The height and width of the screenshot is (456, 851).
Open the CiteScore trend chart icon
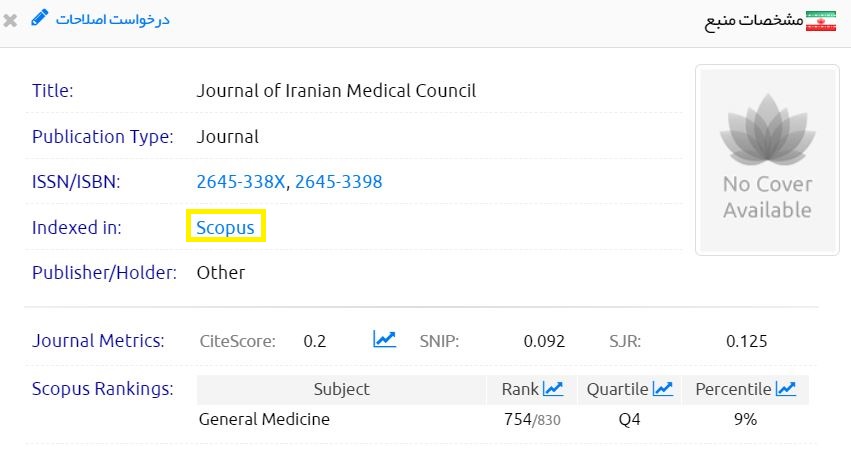tap(384, 340)
